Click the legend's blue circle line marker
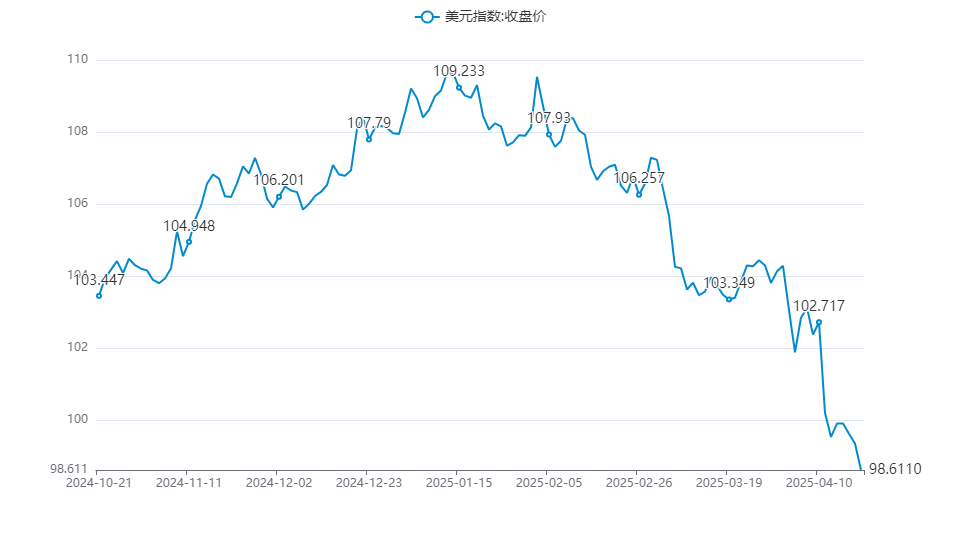The width and height of the screenshot is (960, 540). (428, 17)
